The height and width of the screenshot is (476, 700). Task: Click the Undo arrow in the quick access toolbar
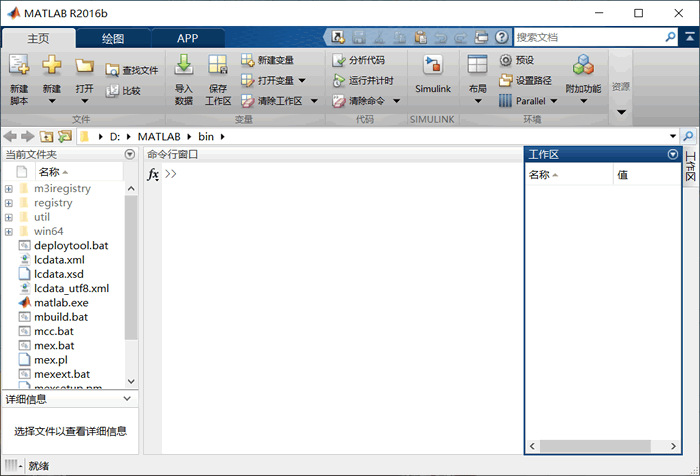click(440, 38)
